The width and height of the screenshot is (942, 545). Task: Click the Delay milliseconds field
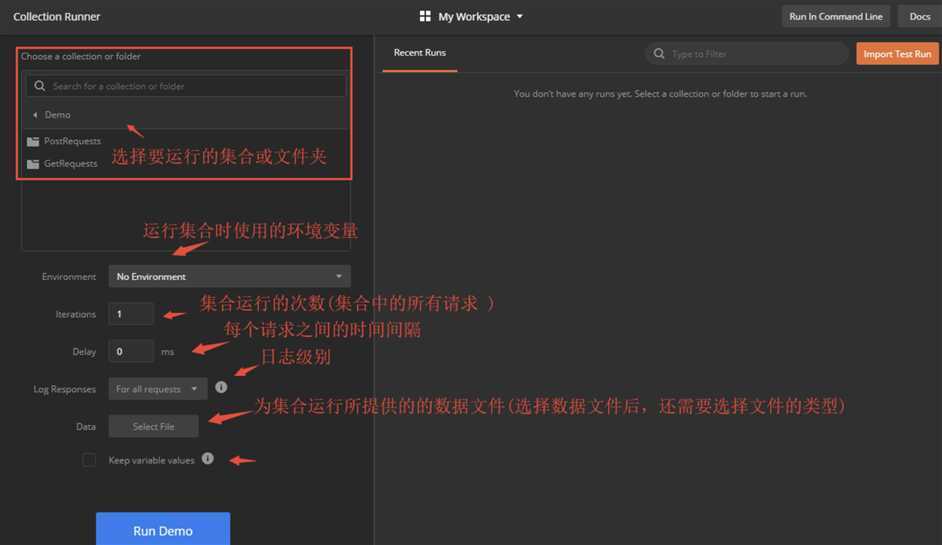point(131,352)
